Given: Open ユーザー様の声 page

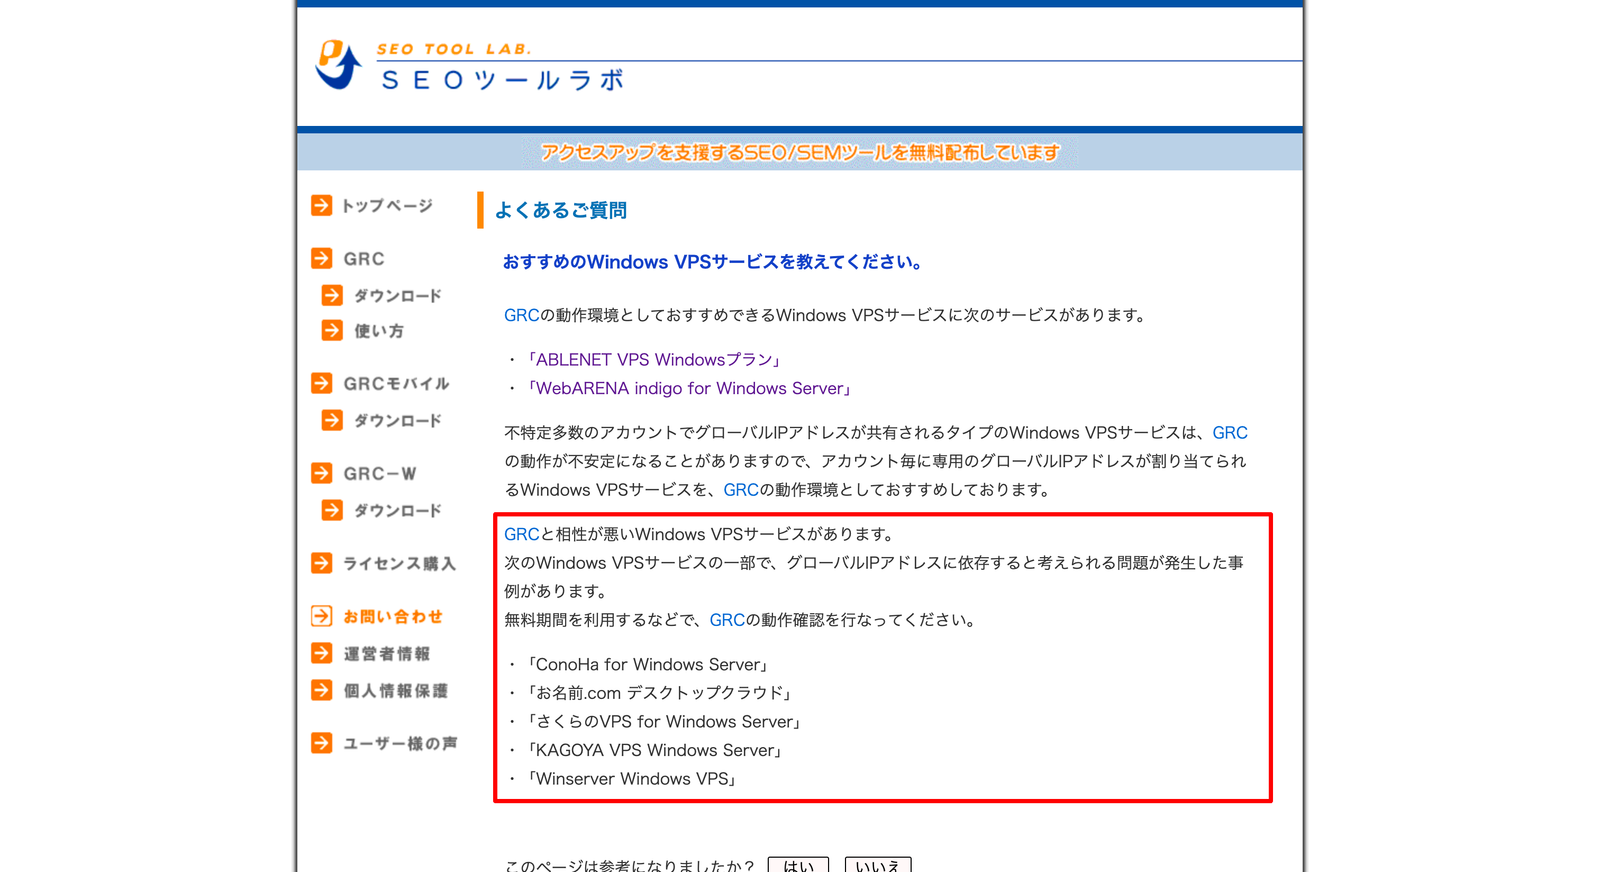Looking at the screenshot, I should (400, 744).
